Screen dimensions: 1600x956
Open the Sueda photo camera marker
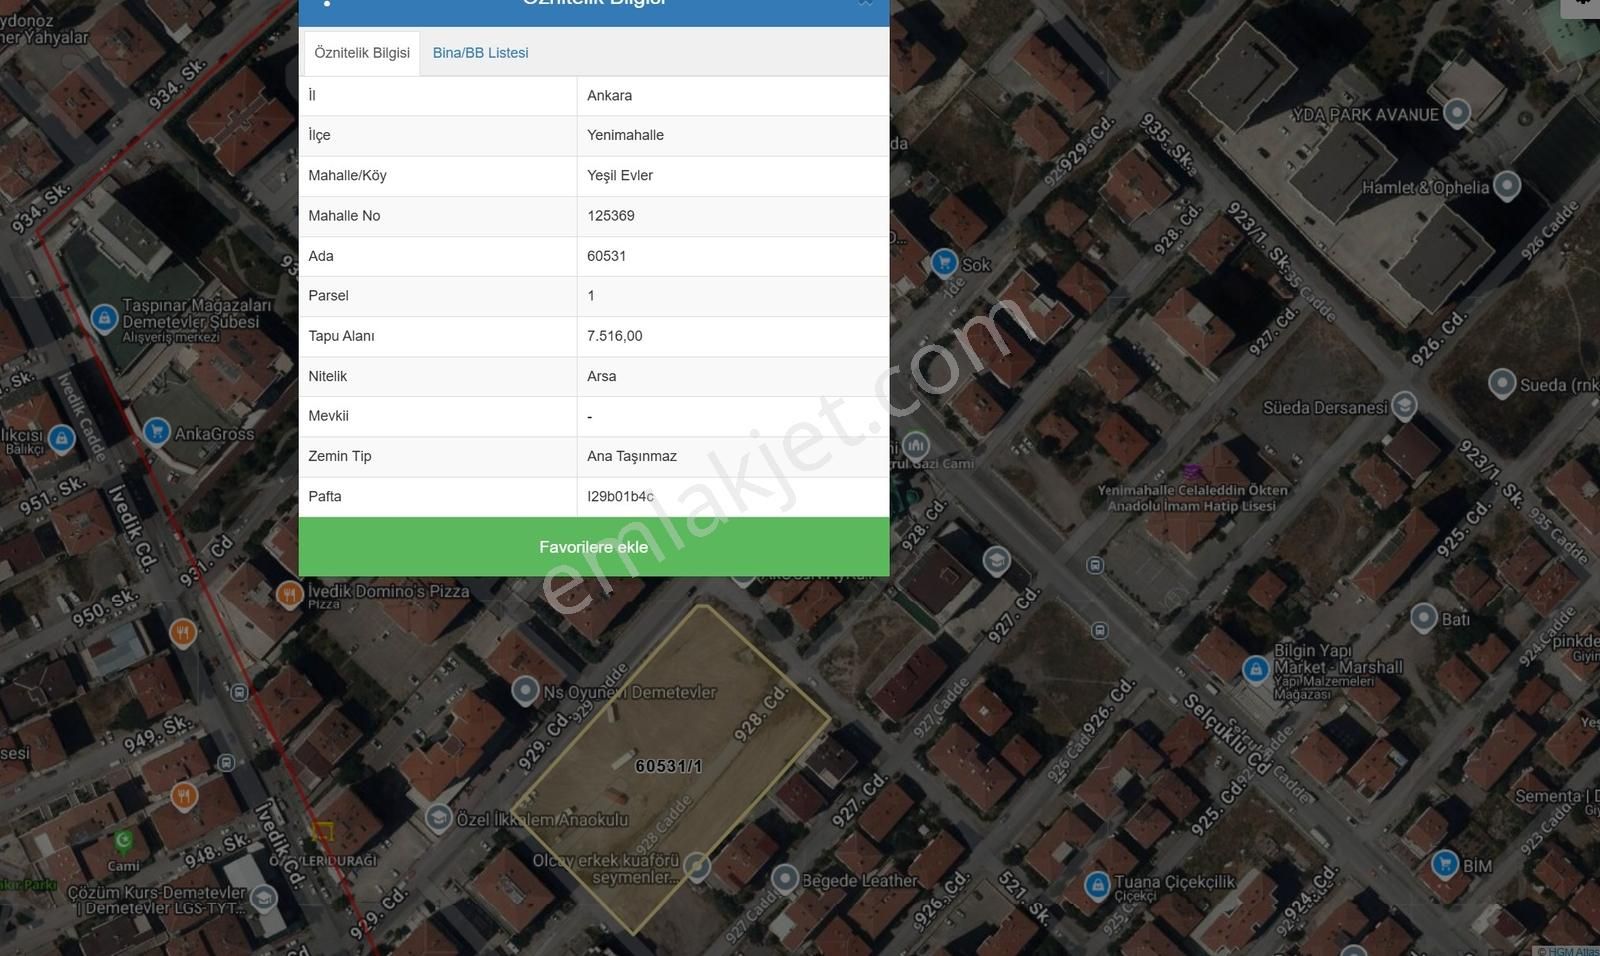1504,383
